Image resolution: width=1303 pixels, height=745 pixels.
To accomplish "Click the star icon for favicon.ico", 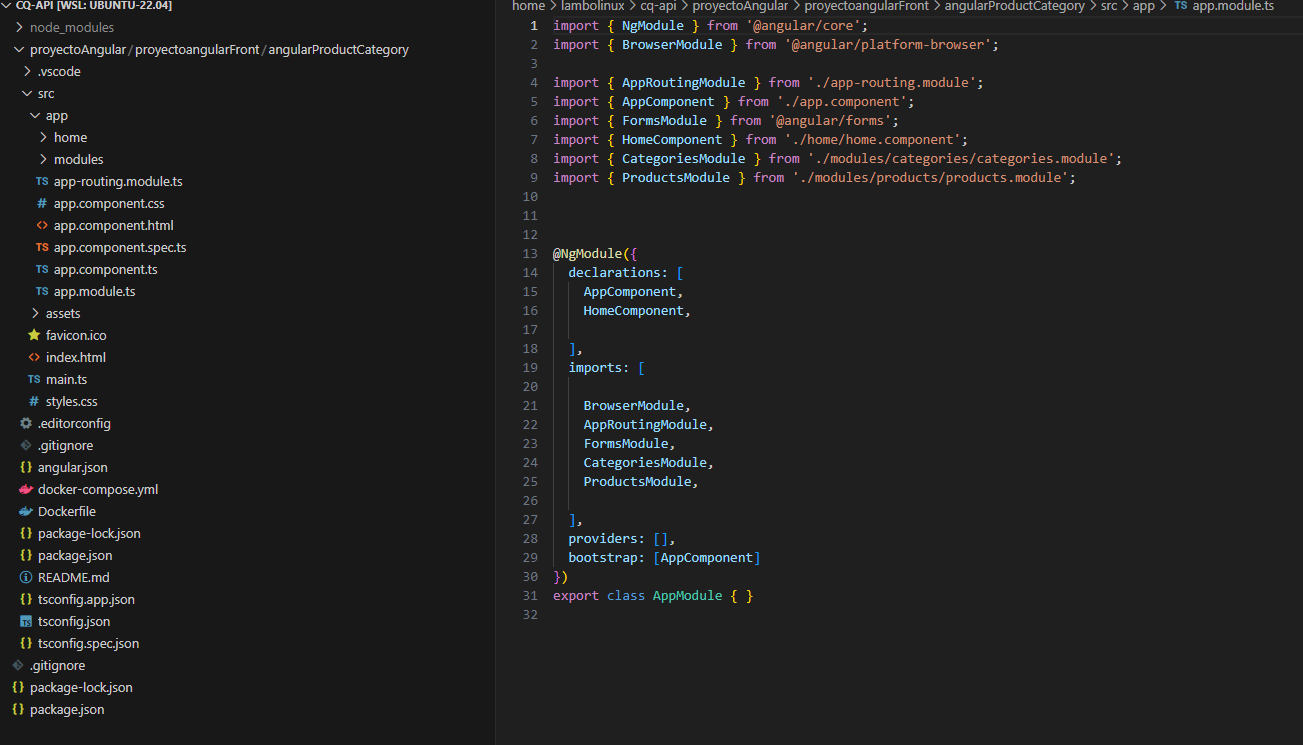I will [x=34, y=335].
